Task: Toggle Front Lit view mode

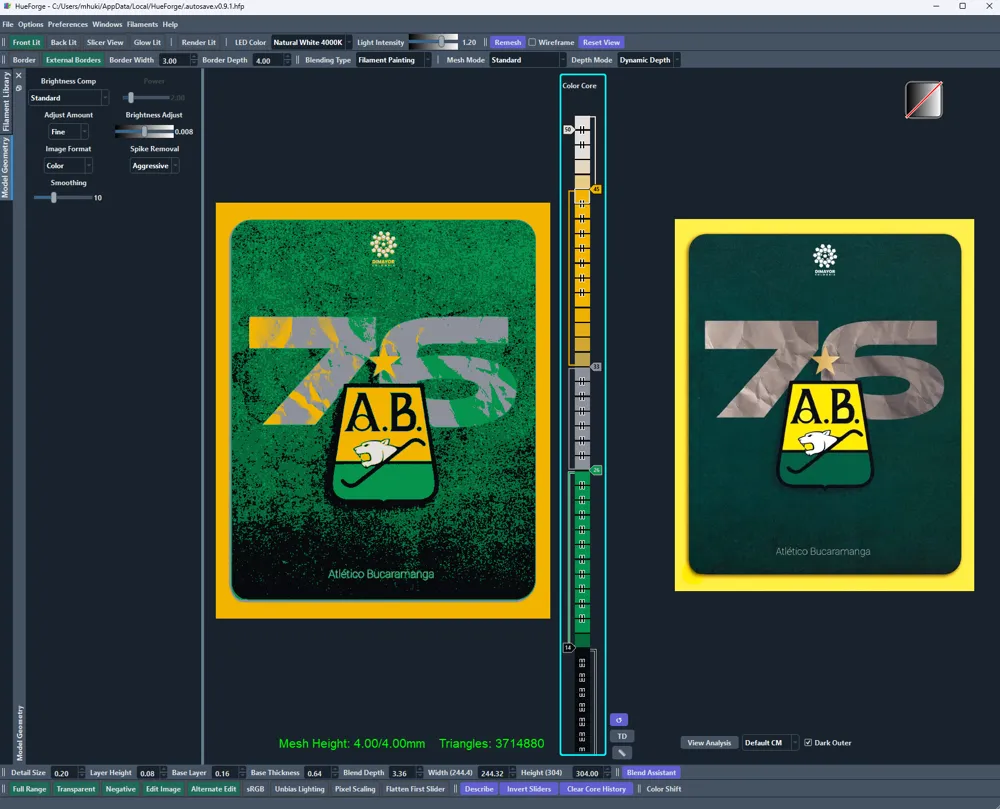Action: (26, 42)
